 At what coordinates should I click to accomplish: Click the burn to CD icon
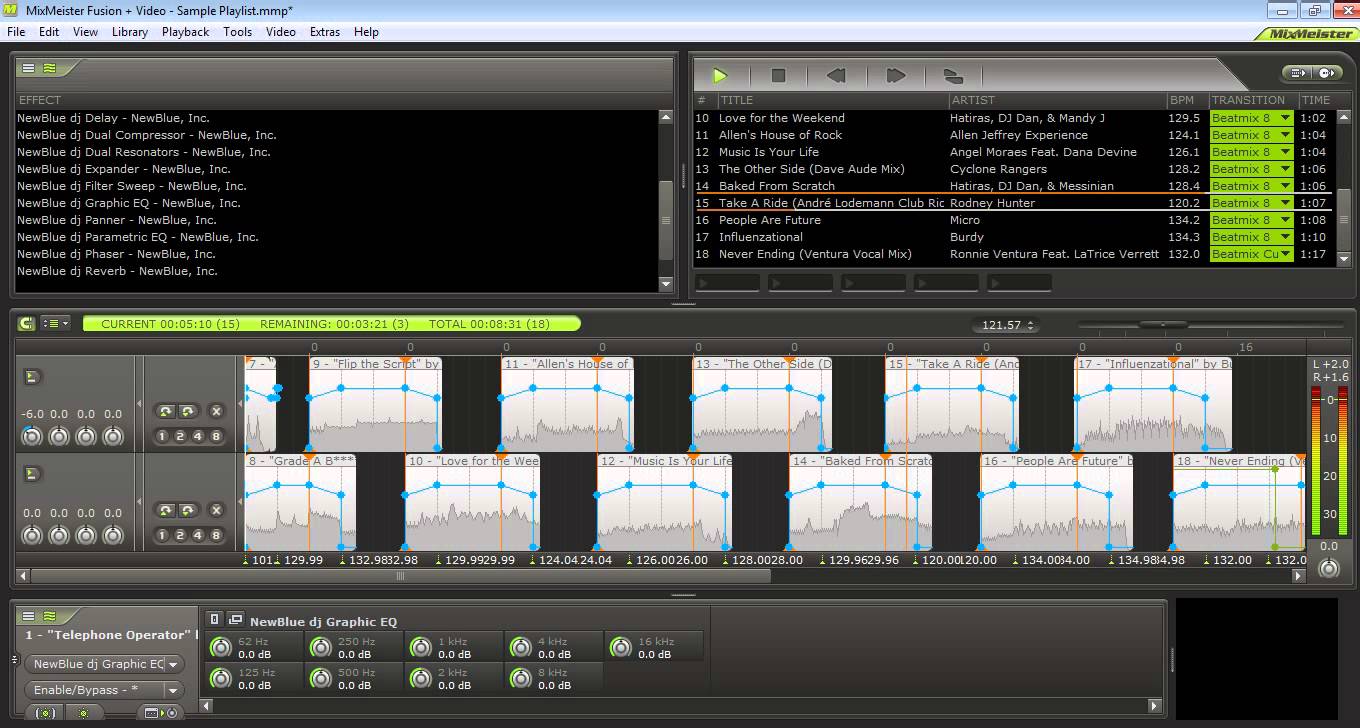[x=1326, y=73]
